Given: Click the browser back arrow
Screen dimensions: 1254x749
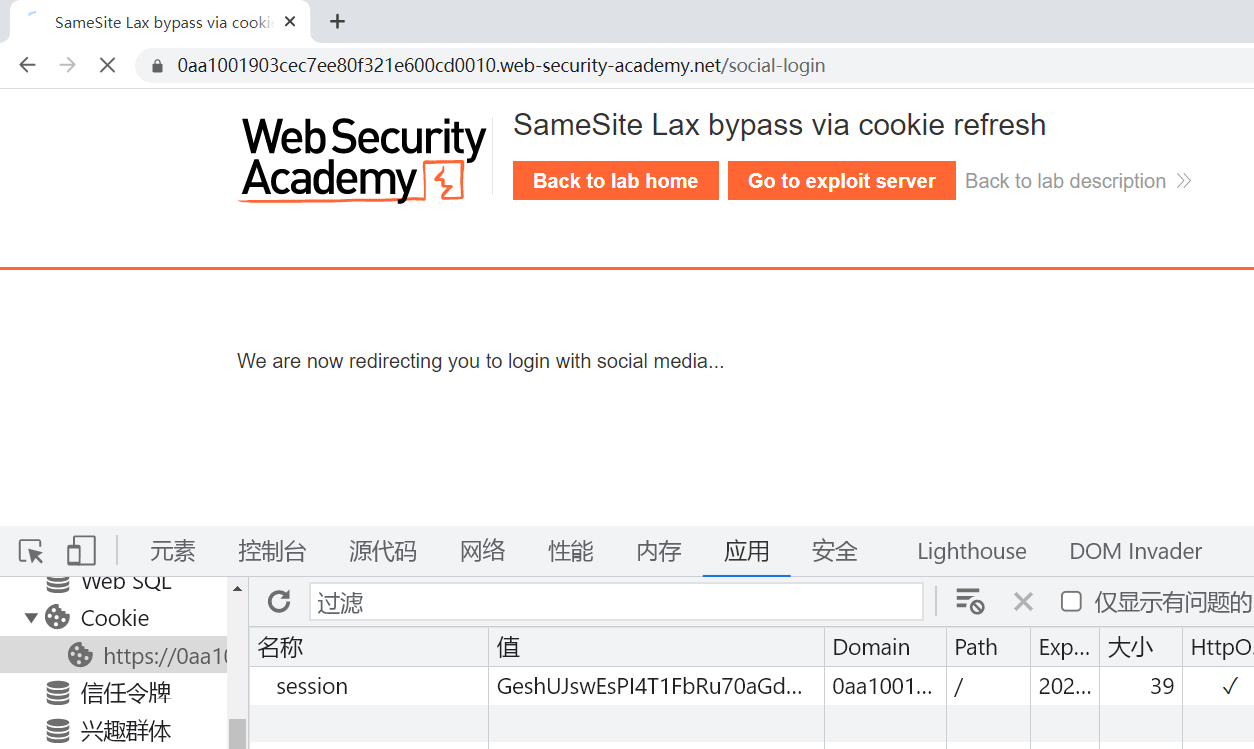Looking at the screenshot, I should pos(27,66).
